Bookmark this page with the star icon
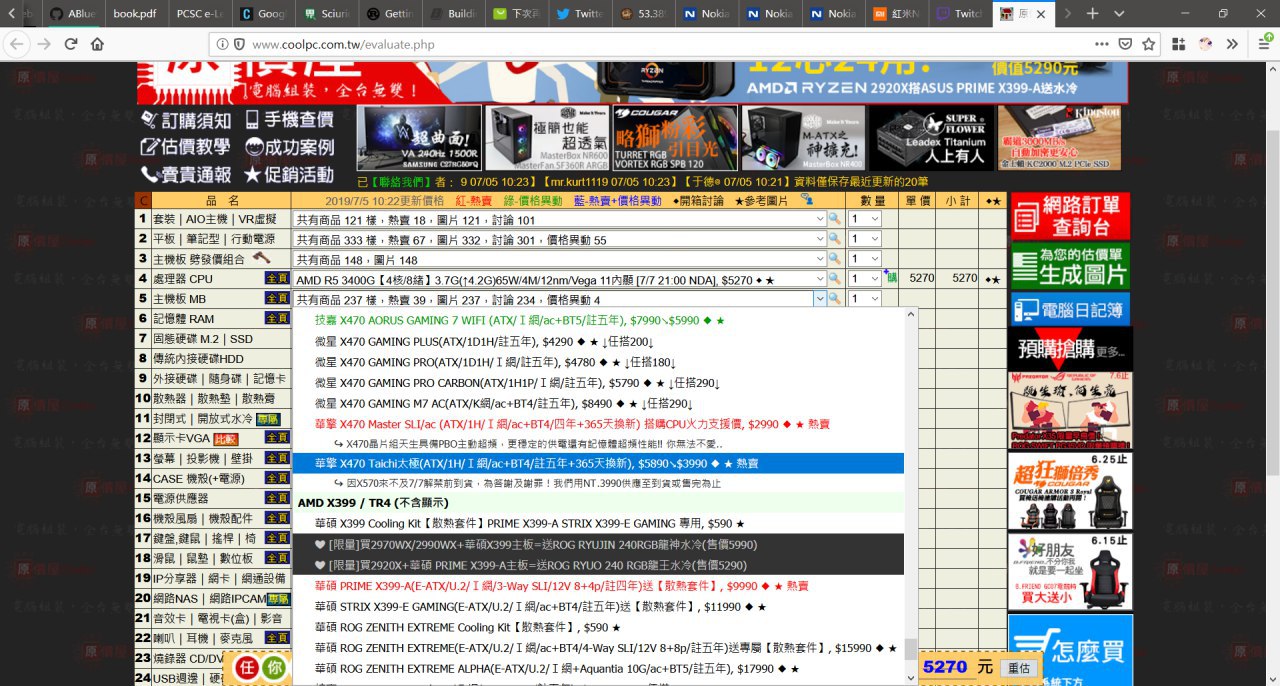The width and height of the screenshot is (1280, 686). tap(1149, 44)
